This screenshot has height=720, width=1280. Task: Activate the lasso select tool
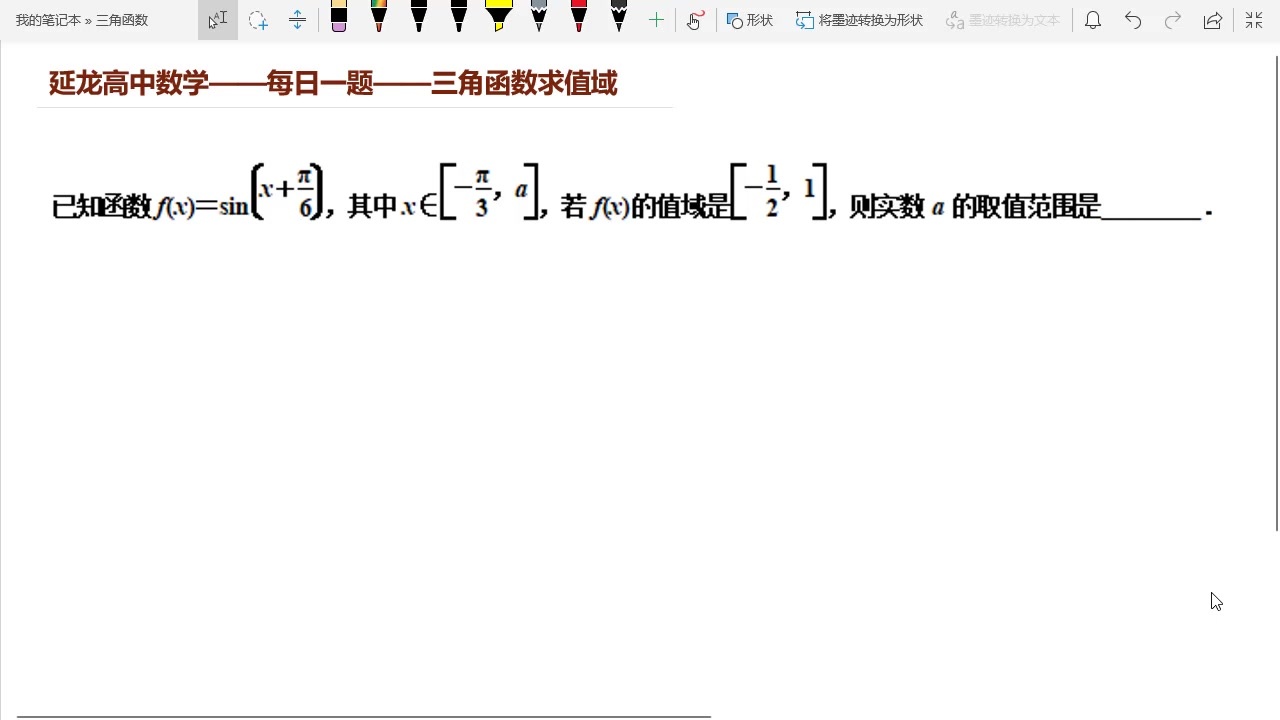point(258,20)
